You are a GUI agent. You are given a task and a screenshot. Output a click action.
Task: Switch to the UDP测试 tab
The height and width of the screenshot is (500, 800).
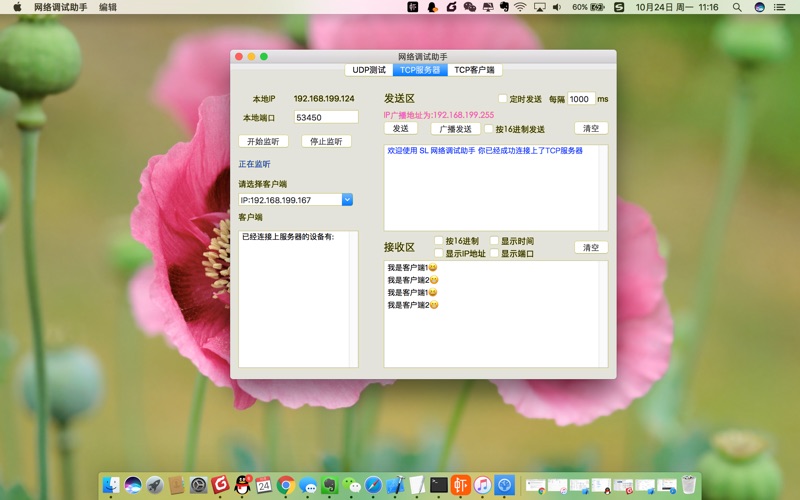click(x=369, y=70)
